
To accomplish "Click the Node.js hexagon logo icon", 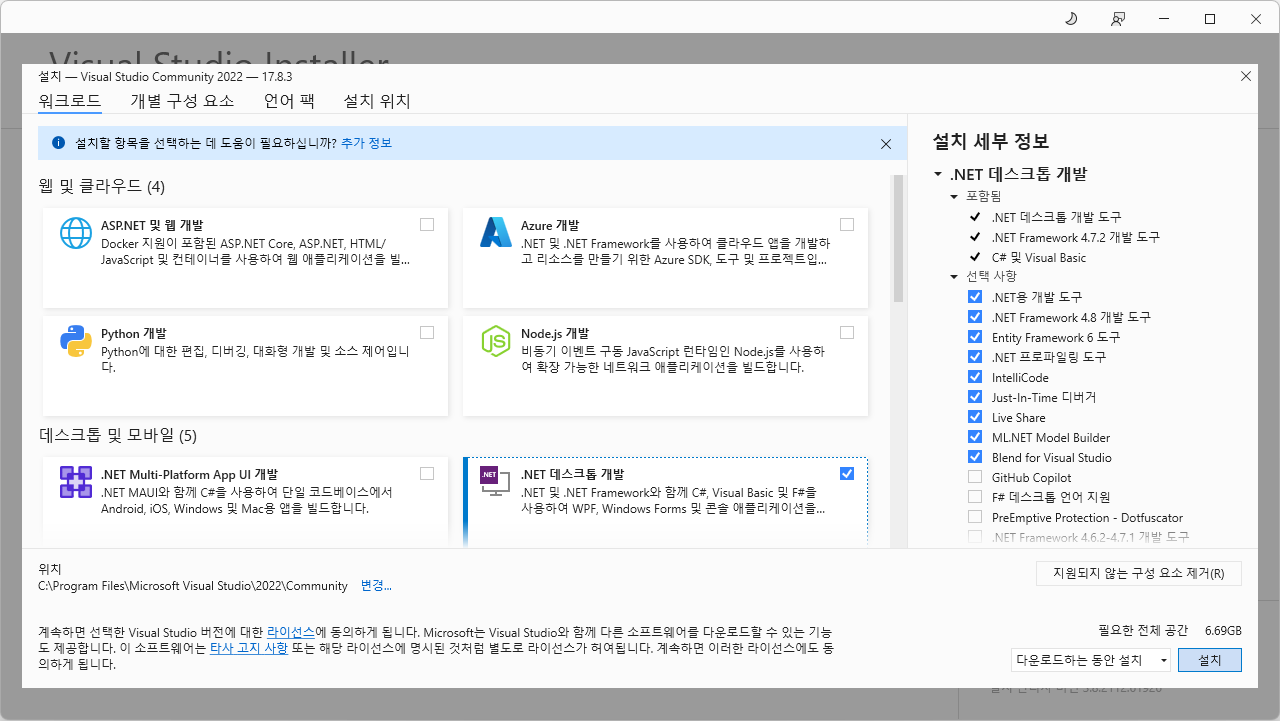I will [x=496, y=341].
